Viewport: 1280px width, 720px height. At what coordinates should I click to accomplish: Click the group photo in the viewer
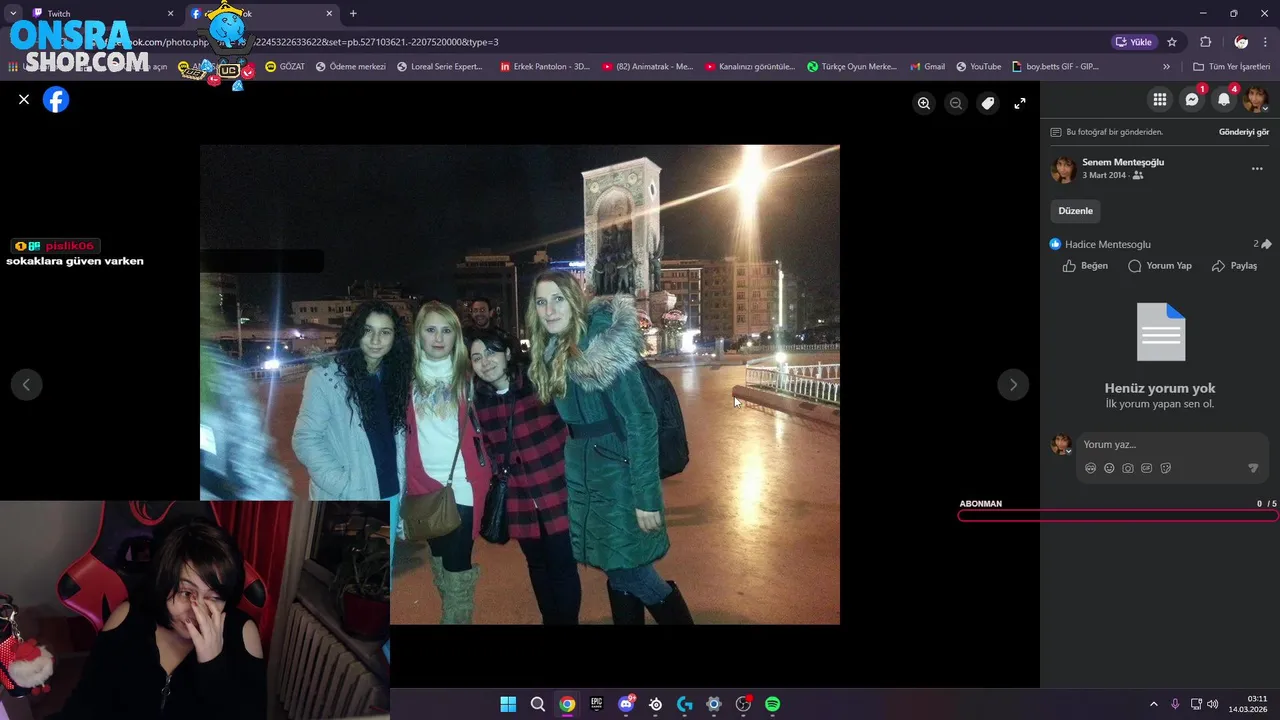520,385
